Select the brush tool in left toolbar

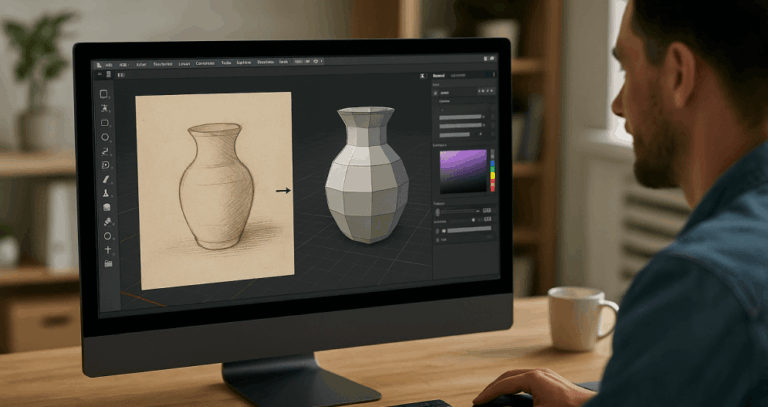click(x=105, y=179)
